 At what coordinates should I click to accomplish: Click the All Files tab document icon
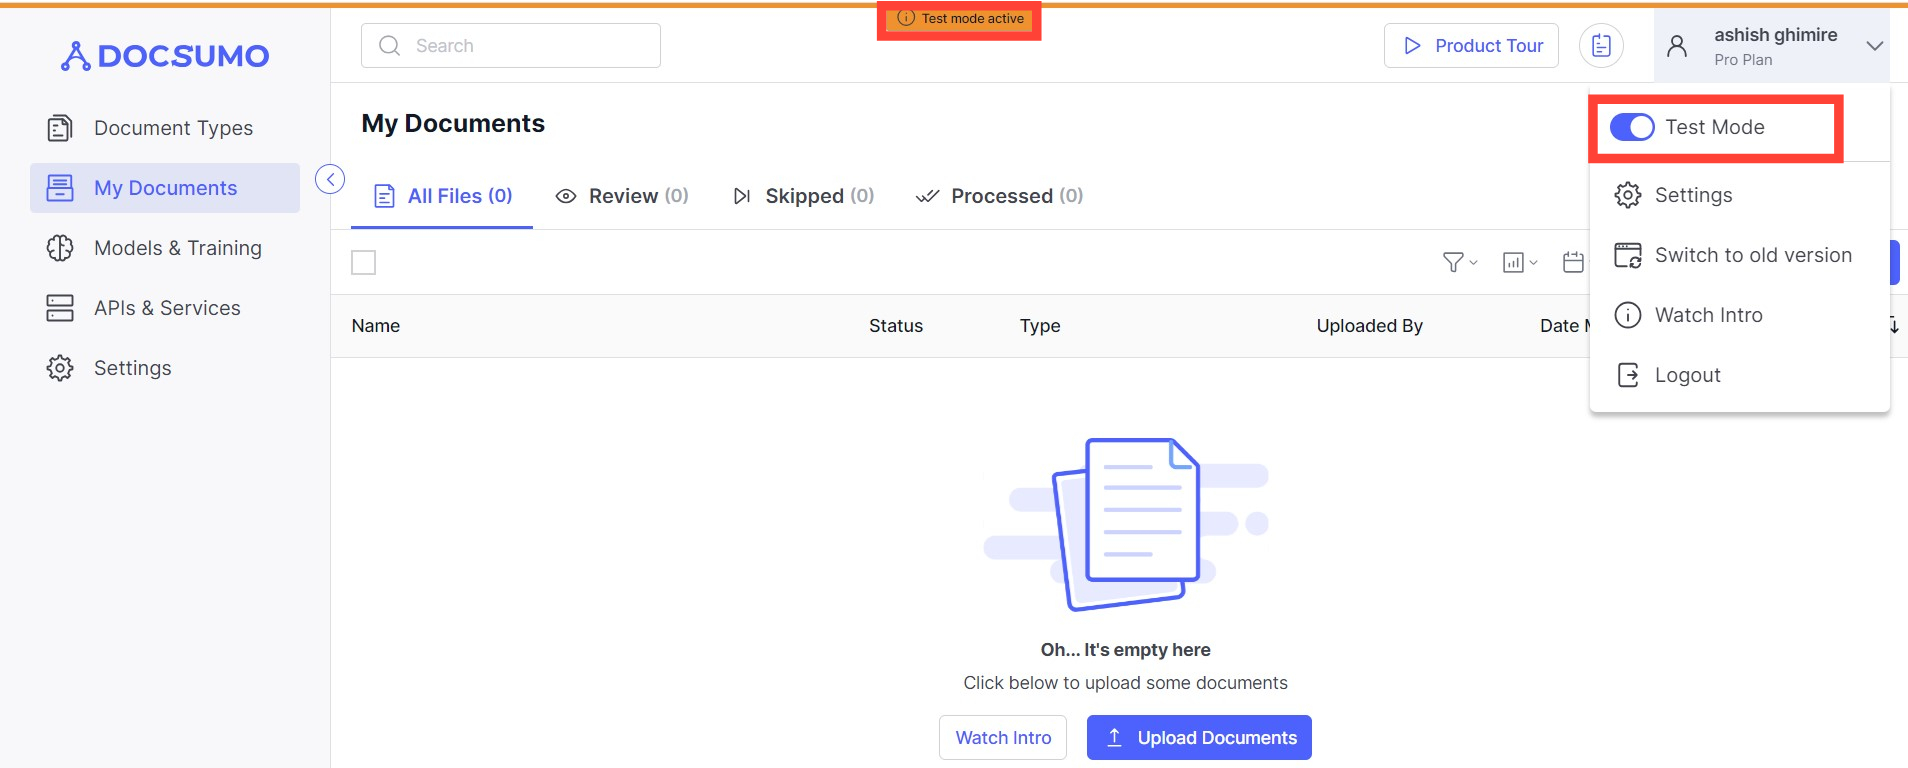(x=384, y=196)
